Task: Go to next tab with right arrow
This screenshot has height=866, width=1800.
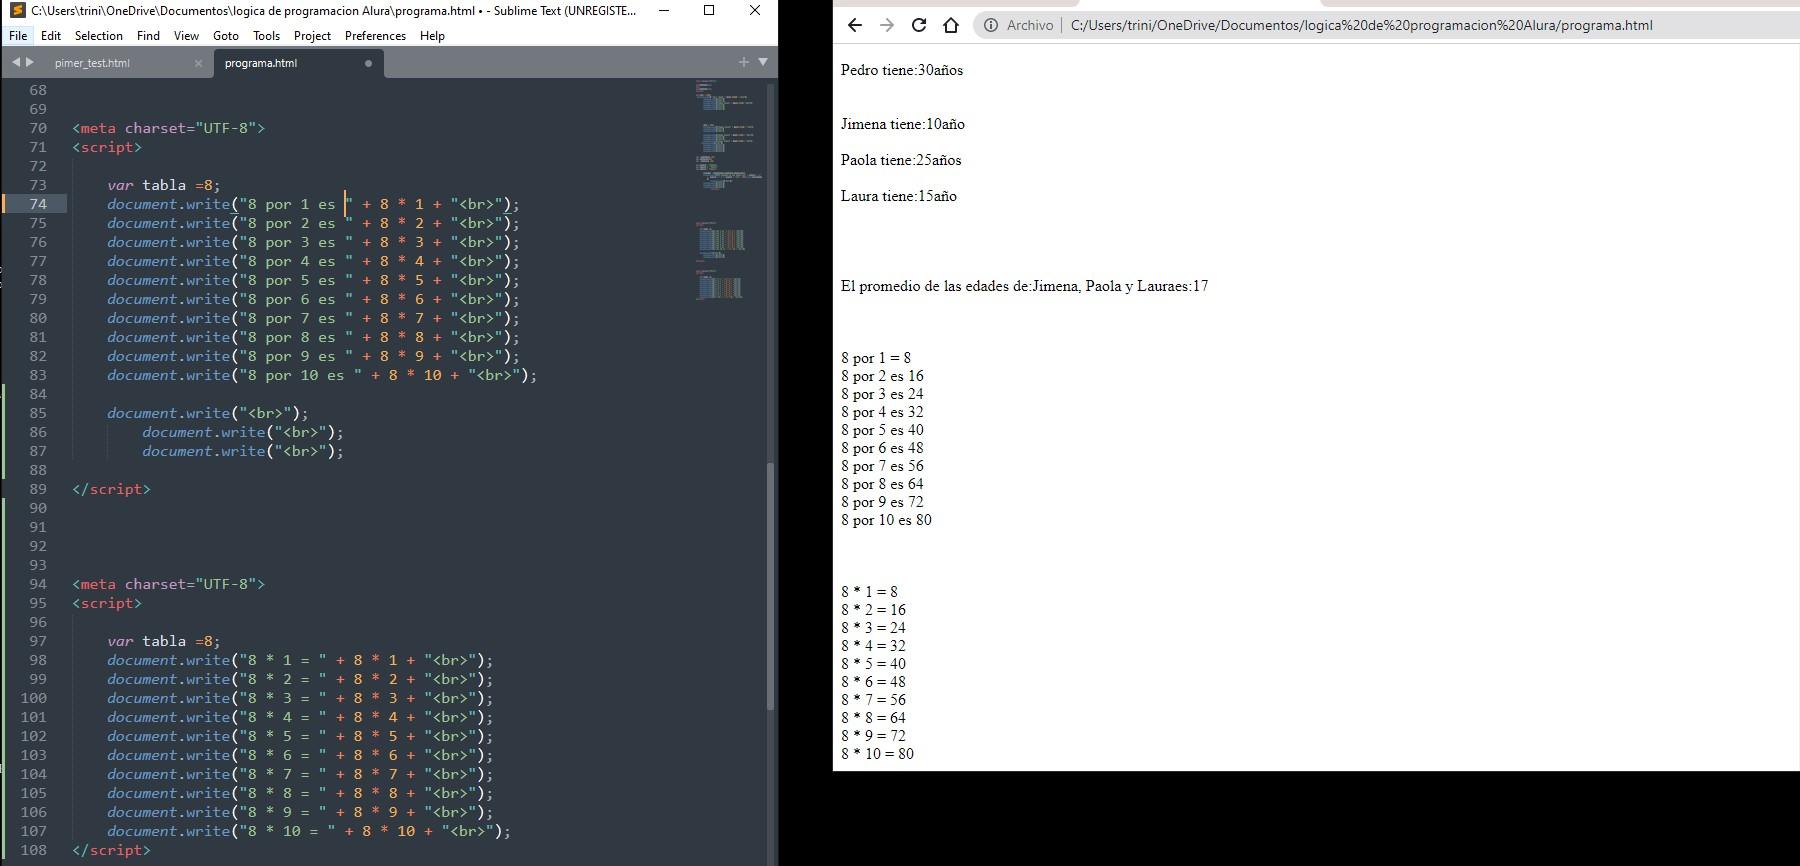Action: tap(30, 62)
